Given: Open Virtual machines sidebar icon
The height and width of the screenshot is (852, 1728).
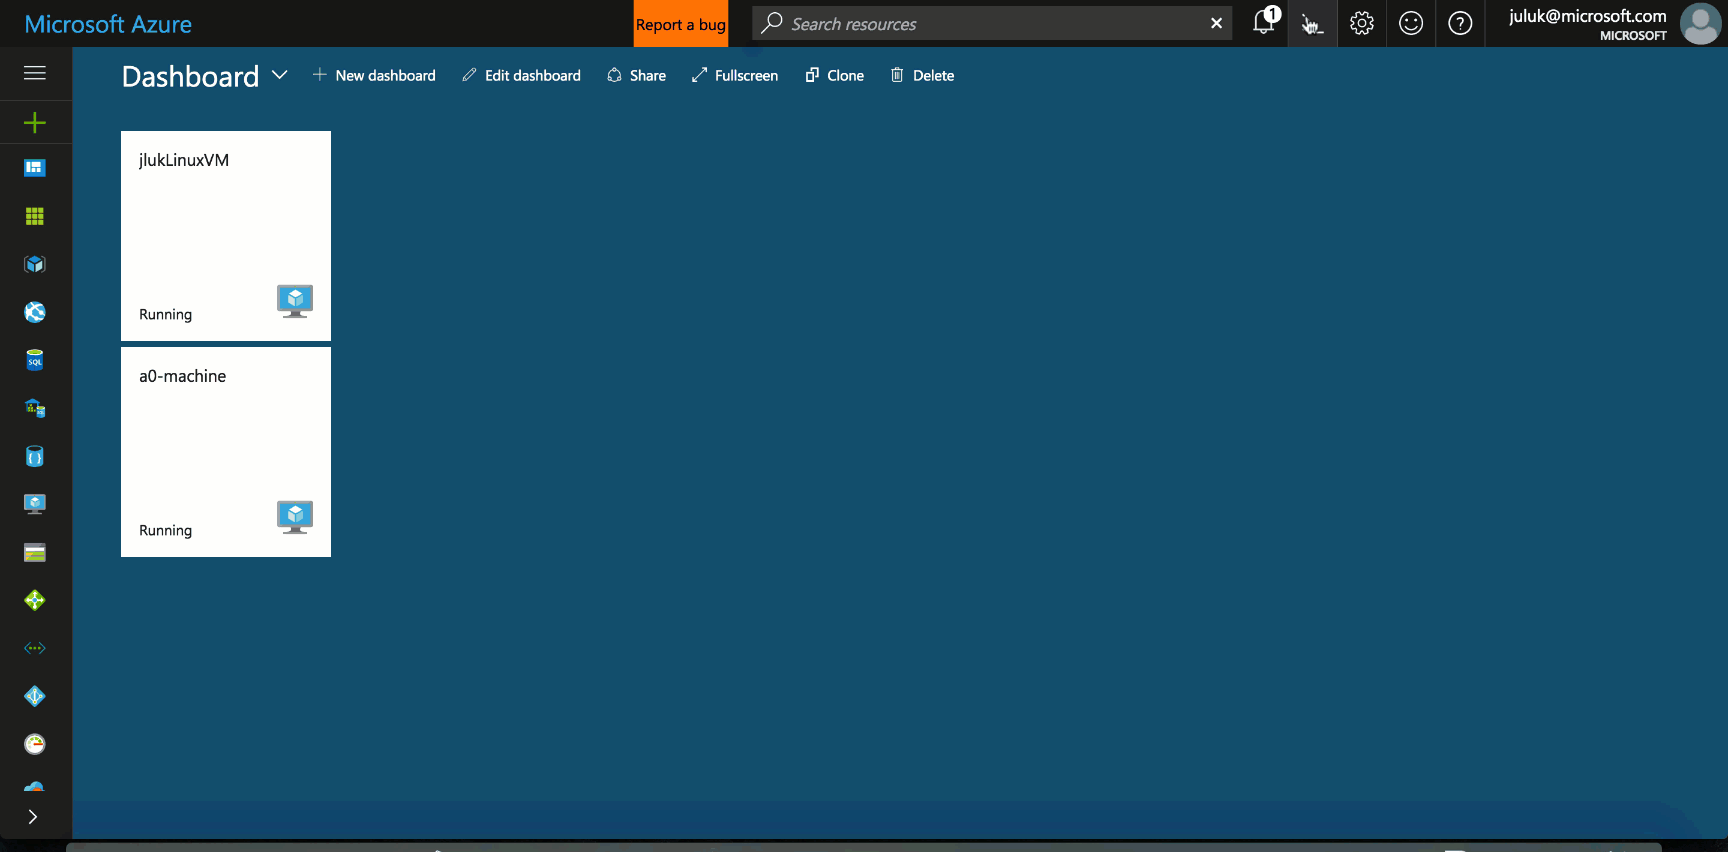Looking at the screenshot, I should 35,504.
